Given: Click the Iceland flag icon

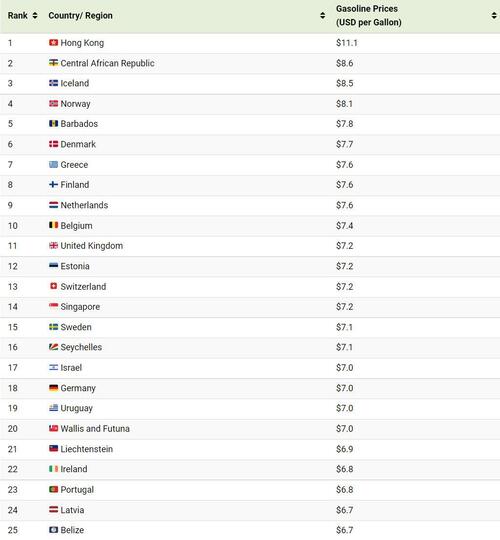Looking at the screenshot, I should [53, 83].
